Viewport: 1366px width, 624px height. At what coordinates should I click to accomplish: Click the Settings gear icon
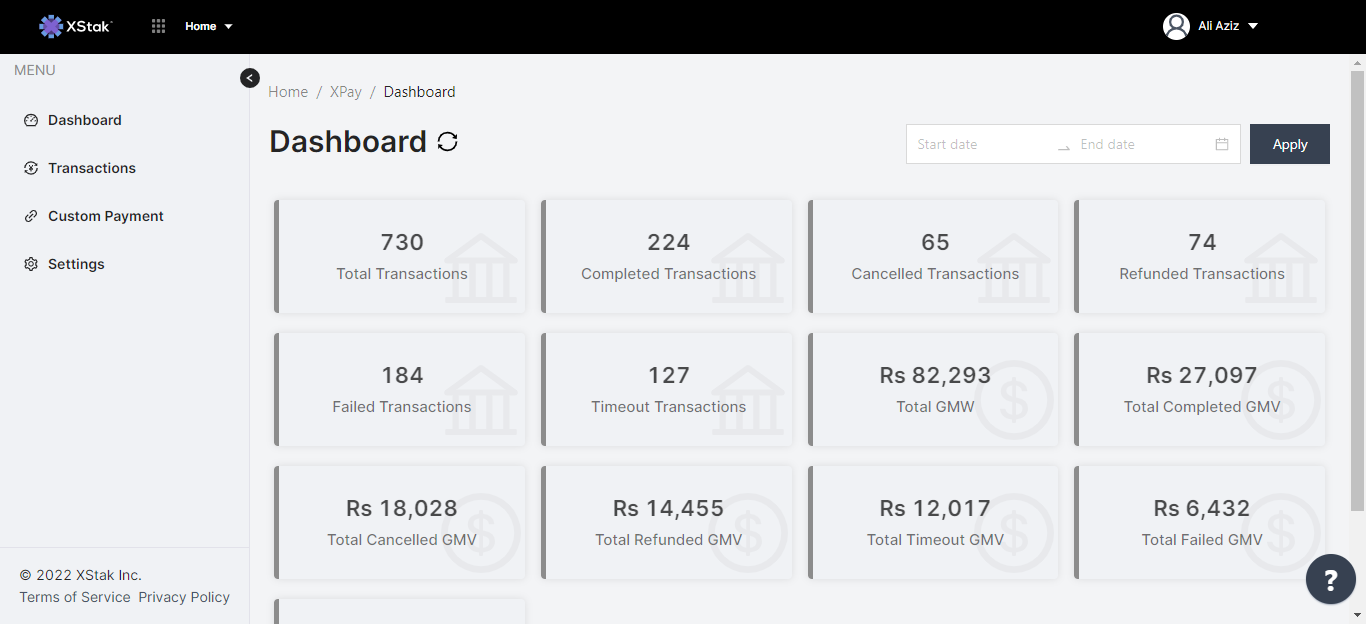tap(31, 264)
